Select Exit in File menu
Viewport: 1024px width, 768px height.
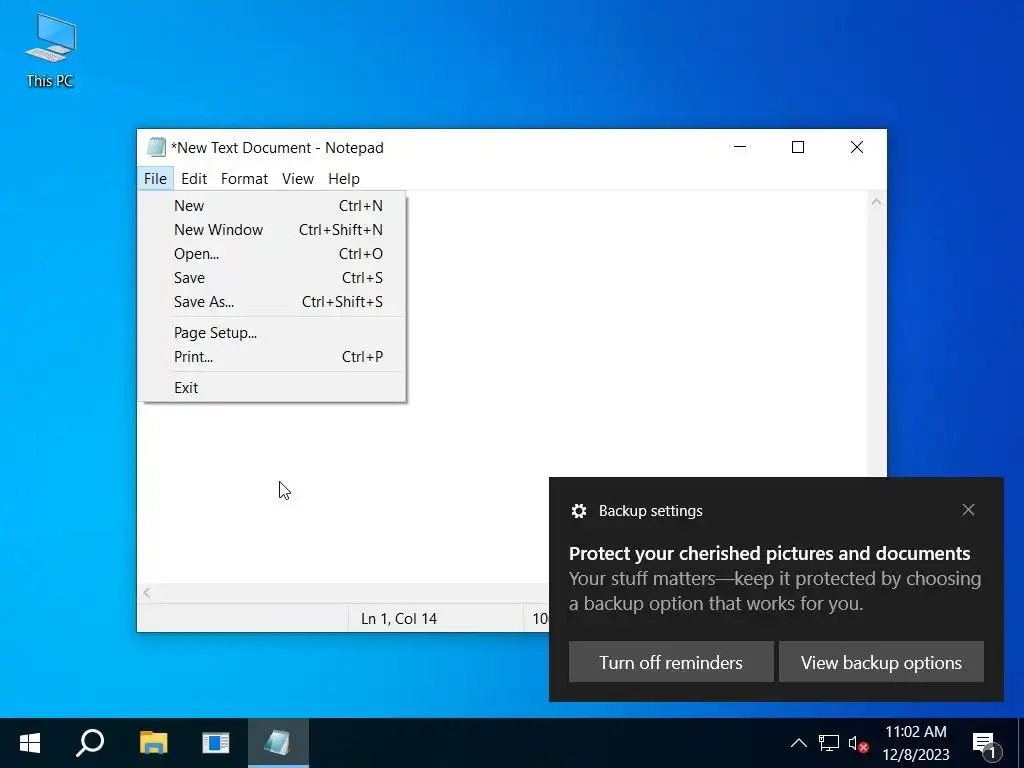(x=274, y=388)
